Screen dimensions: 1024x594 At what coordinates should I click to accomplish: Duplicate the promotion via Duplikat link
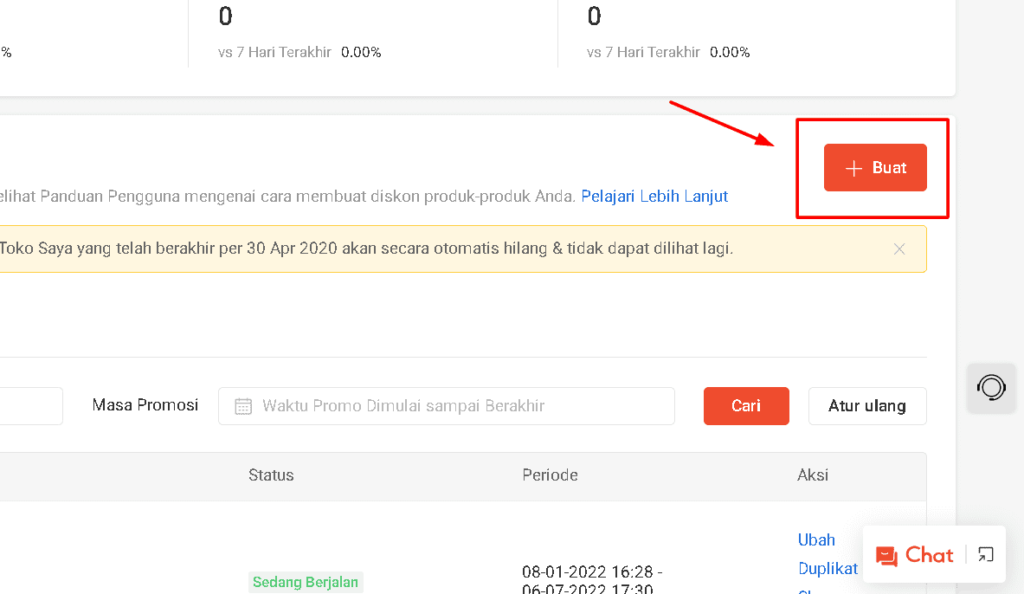[x=828, y=568]
